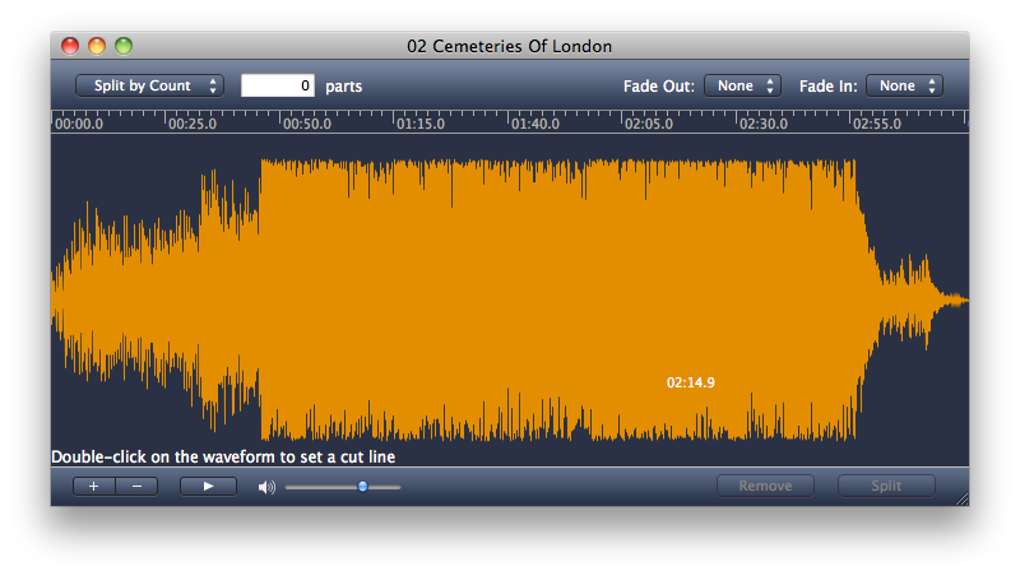The width and height of the screenshot is (1020, 576).
Task: Zoom in waveform with plus button
Action: pos(94,486)
